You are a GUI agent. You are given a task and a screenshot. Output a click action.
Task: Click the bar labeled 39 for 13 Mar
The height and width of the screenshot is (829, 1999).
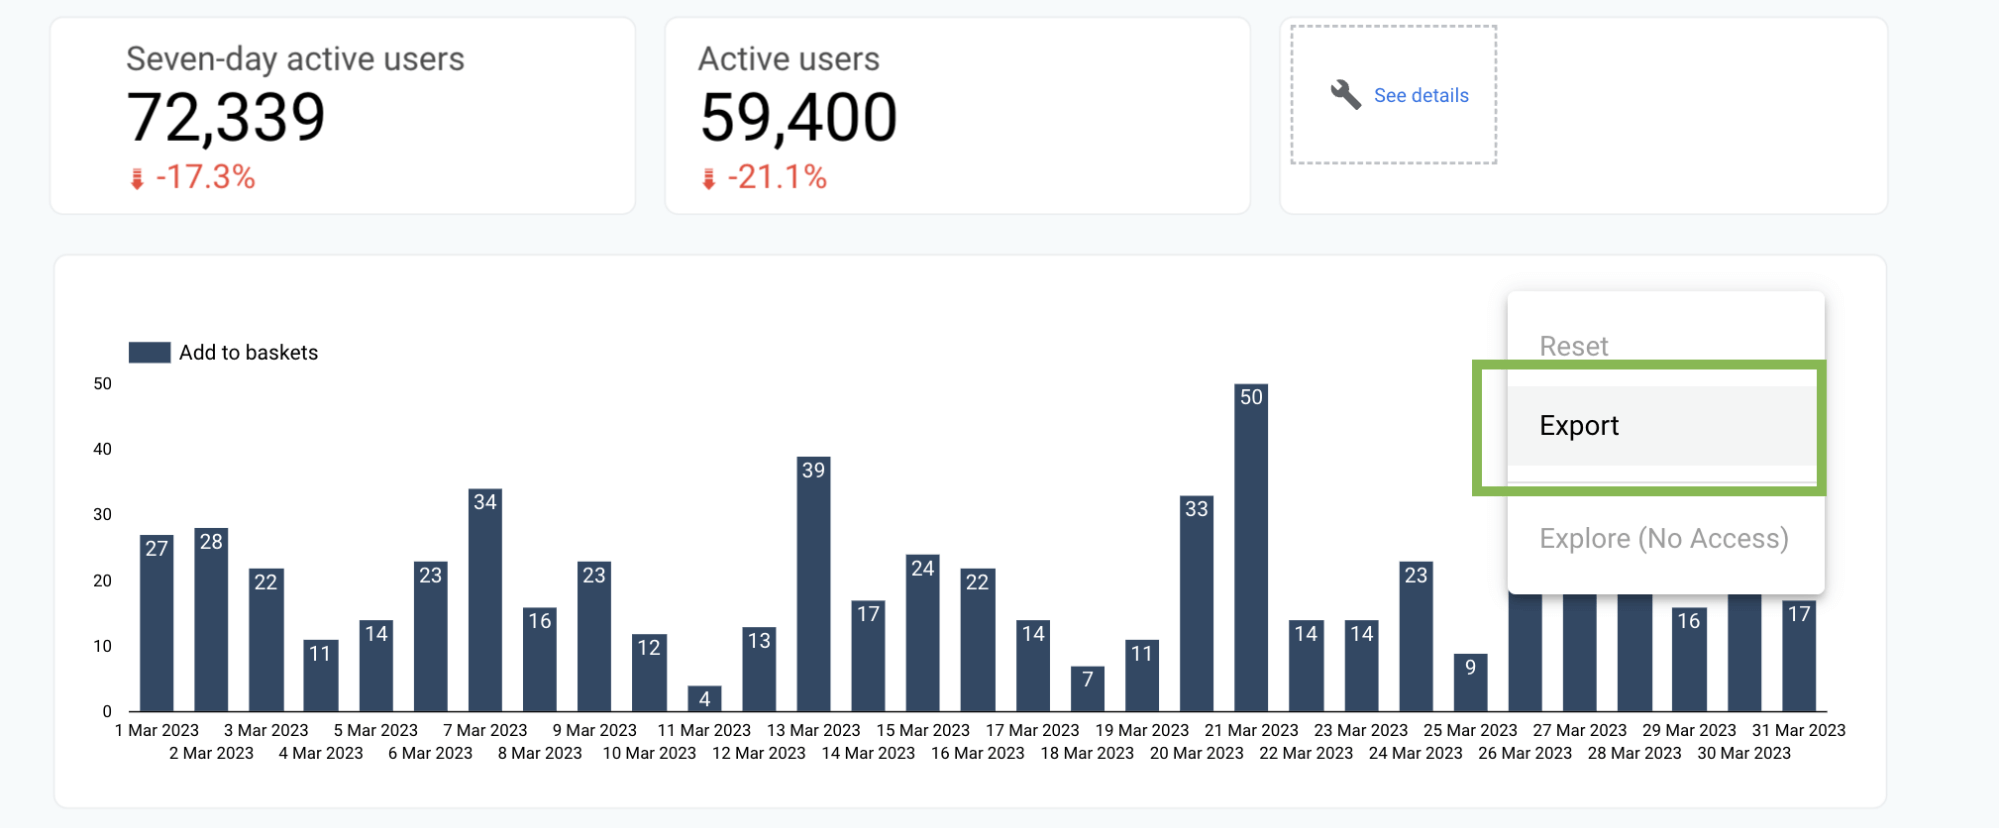pyautogui.click(x=814, y=580)
